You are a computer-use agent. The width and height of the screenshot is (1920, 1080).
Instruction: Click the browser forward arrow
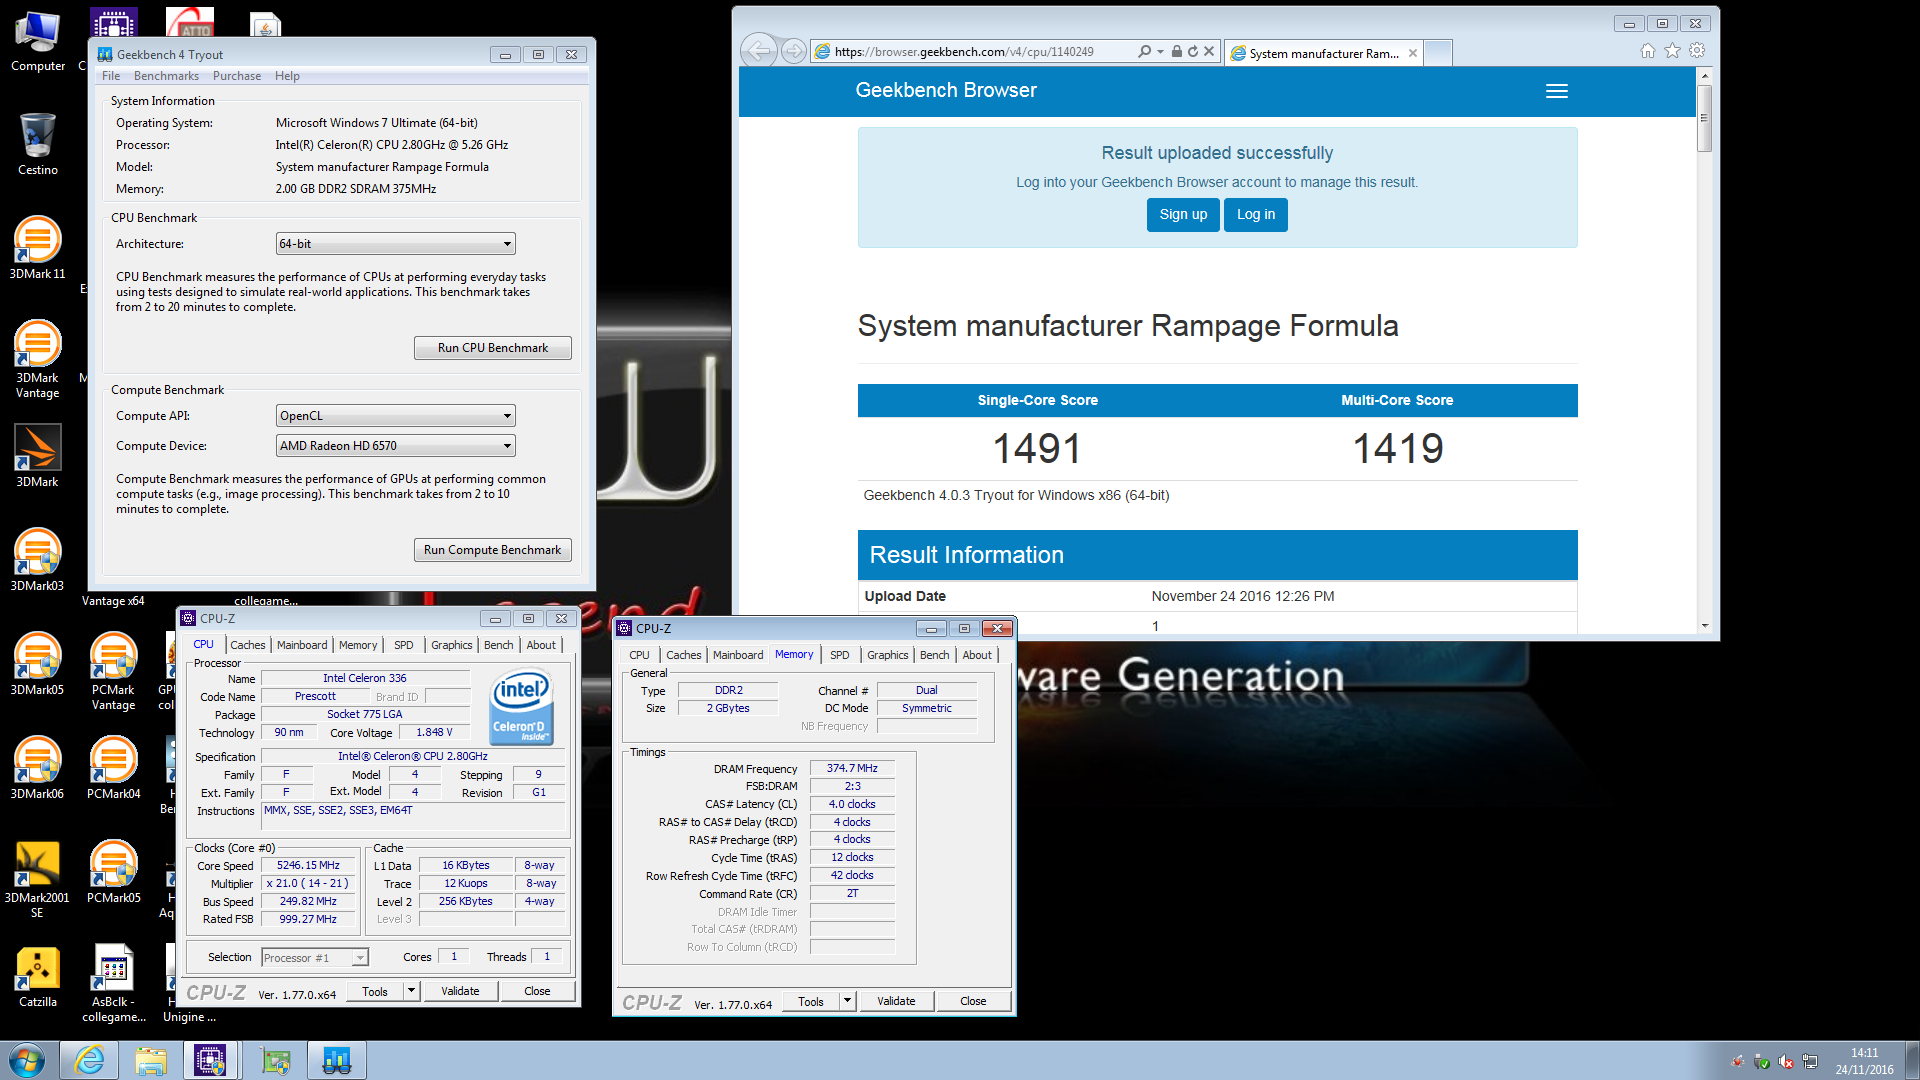pyautogui.click(x=793, y=51)
